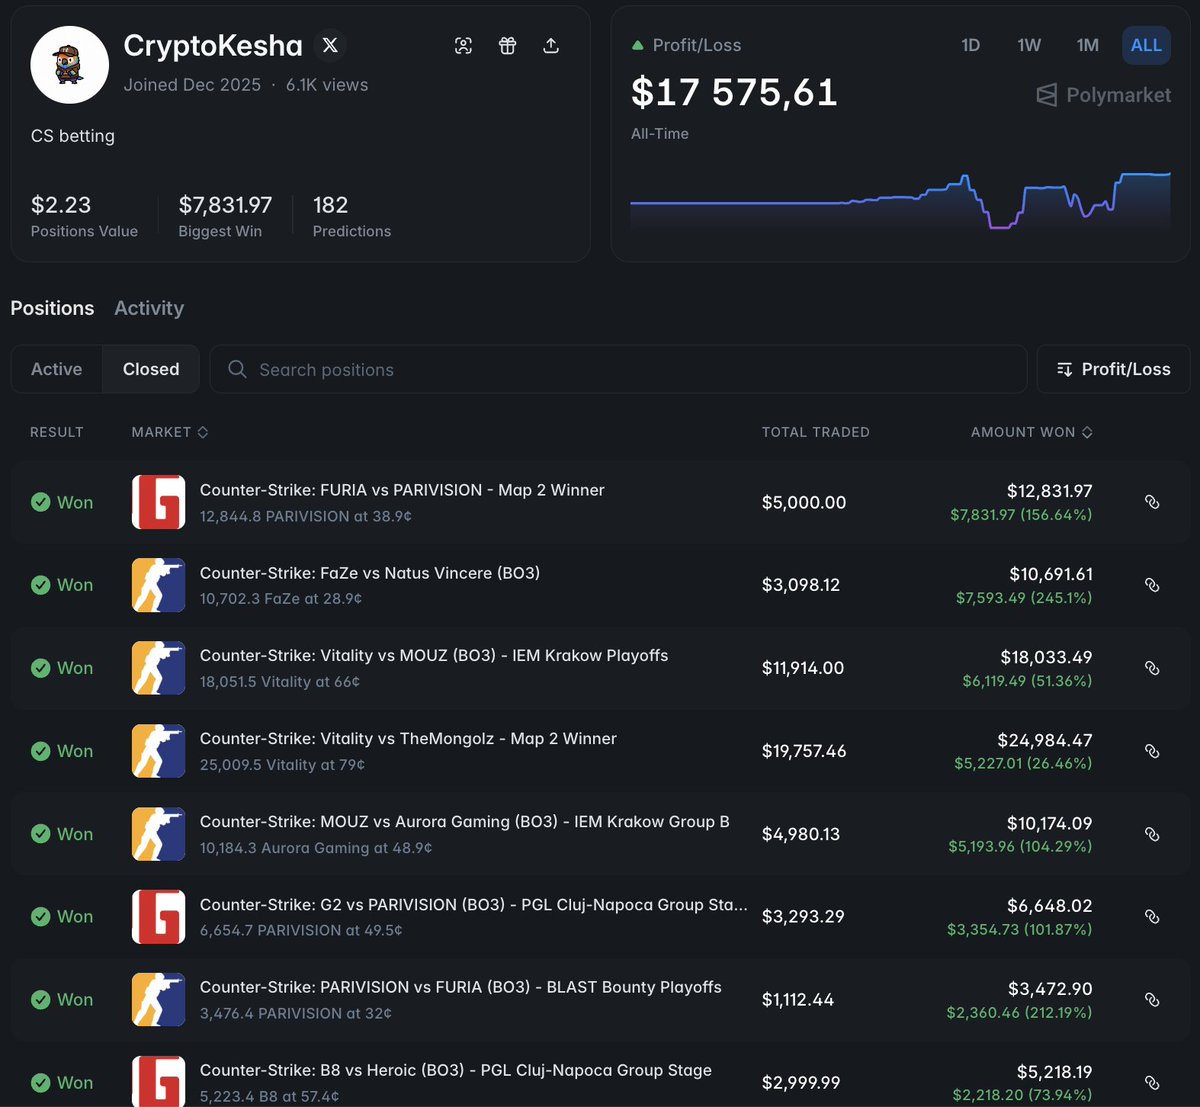Sort by the MARKET column header

[x=170, y=432]
